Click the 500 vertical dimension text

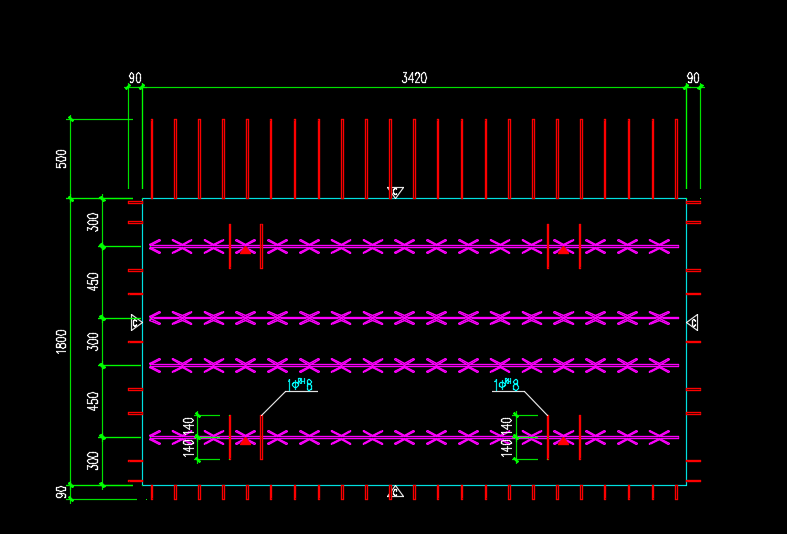pyautogui.click(x=61, y=159)
